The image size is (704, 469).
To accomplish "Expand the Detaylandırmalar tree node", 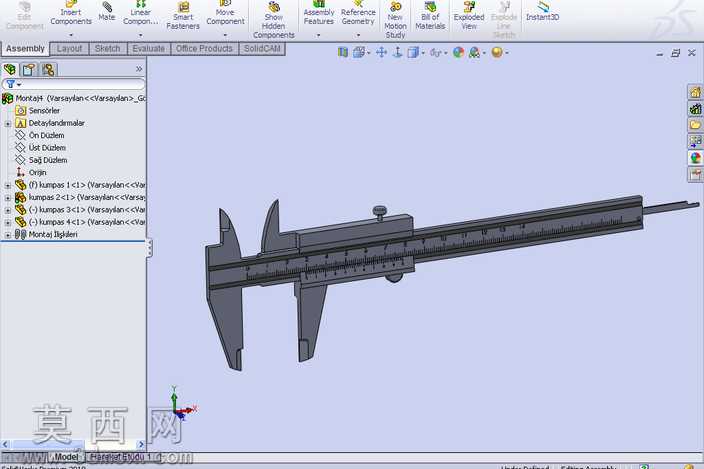I will point(8,123).
